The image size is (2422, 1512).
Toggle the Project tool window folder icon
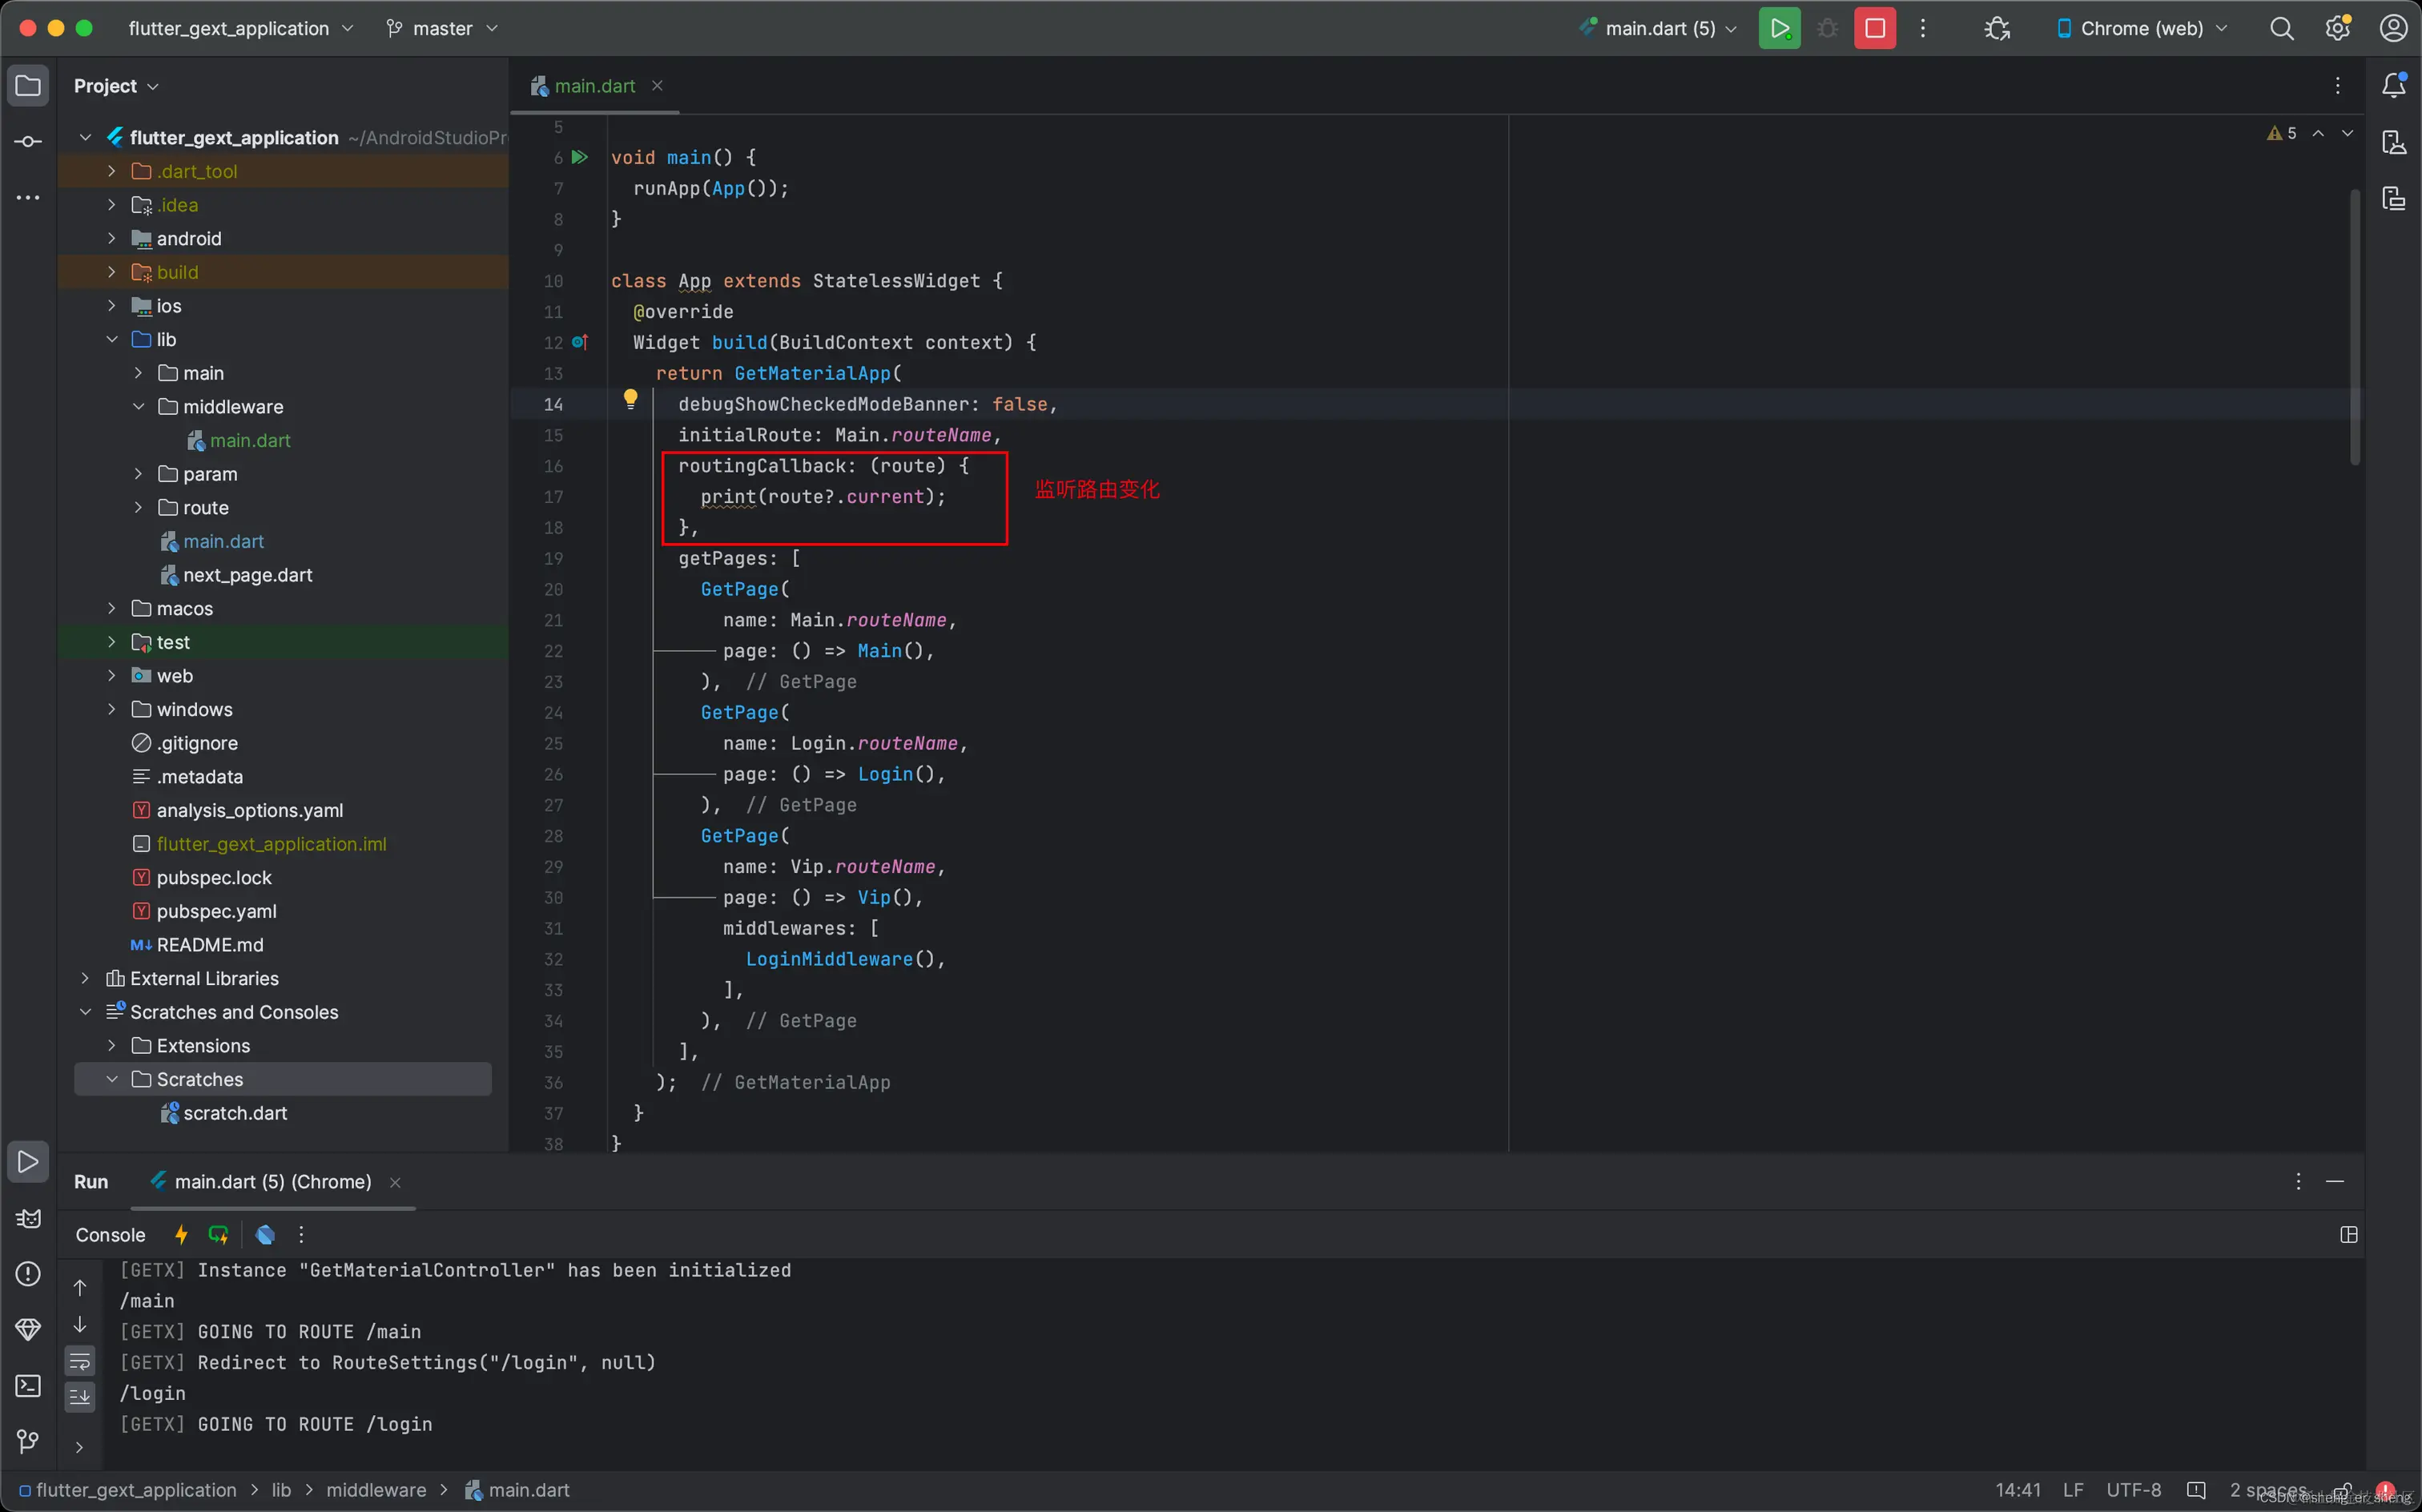28,85
